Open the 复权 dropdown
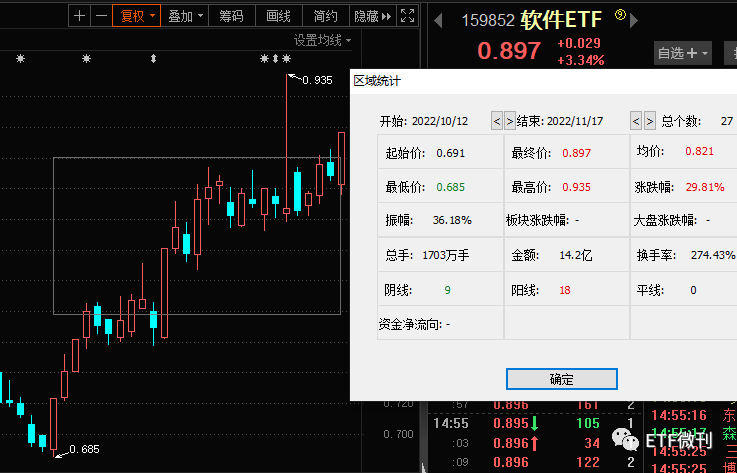 [136, 16]
